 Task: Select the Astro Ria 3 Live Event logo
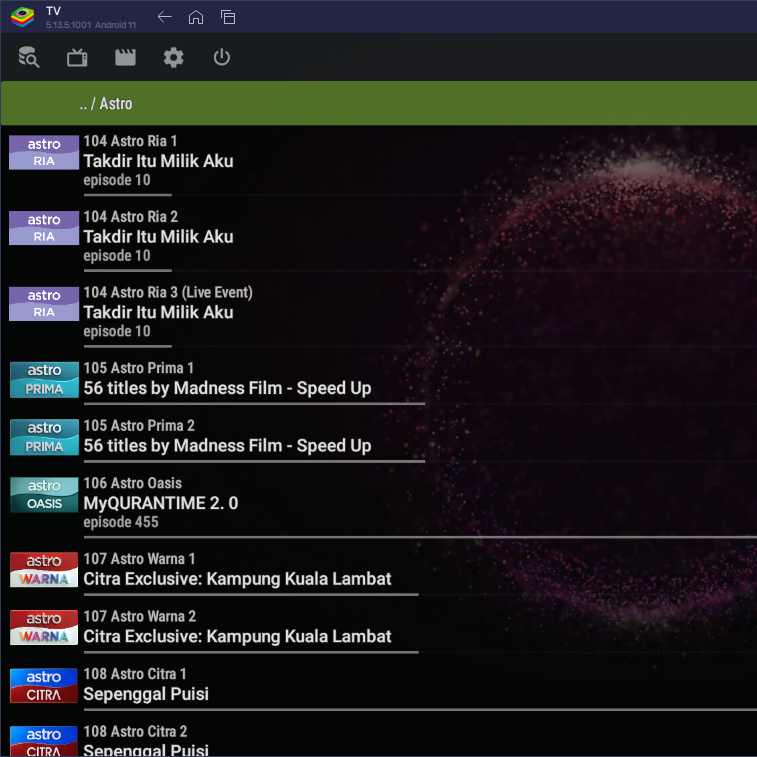pyautogui.click(x=44, y=304)
